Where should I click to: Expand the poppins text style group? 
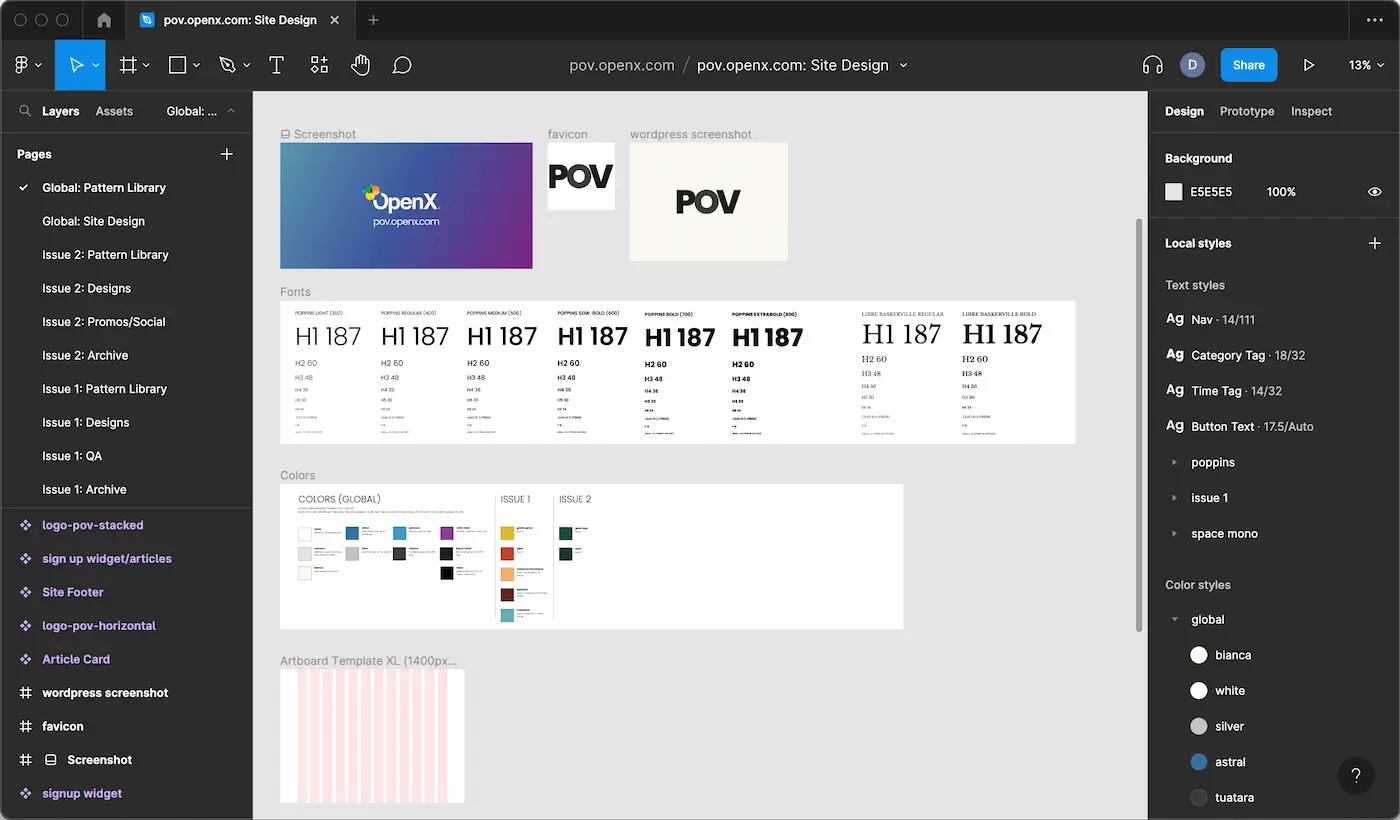[x=1175, y=463]
